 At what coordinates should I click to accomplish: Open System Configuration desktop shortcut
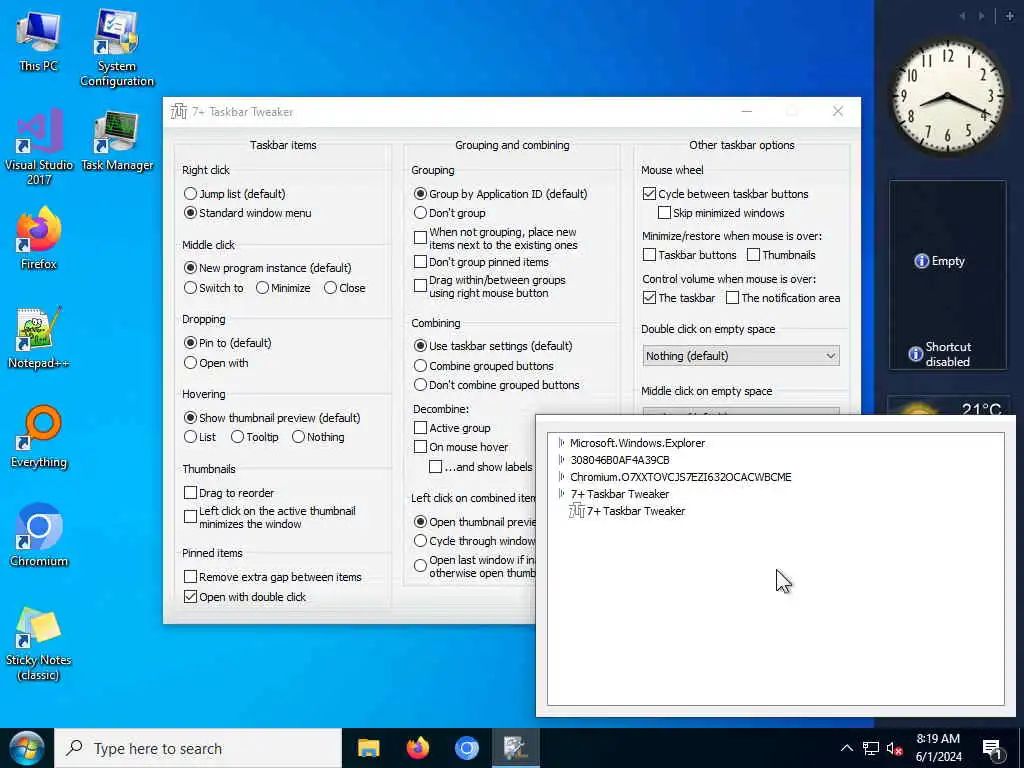(x=117, y=47)
